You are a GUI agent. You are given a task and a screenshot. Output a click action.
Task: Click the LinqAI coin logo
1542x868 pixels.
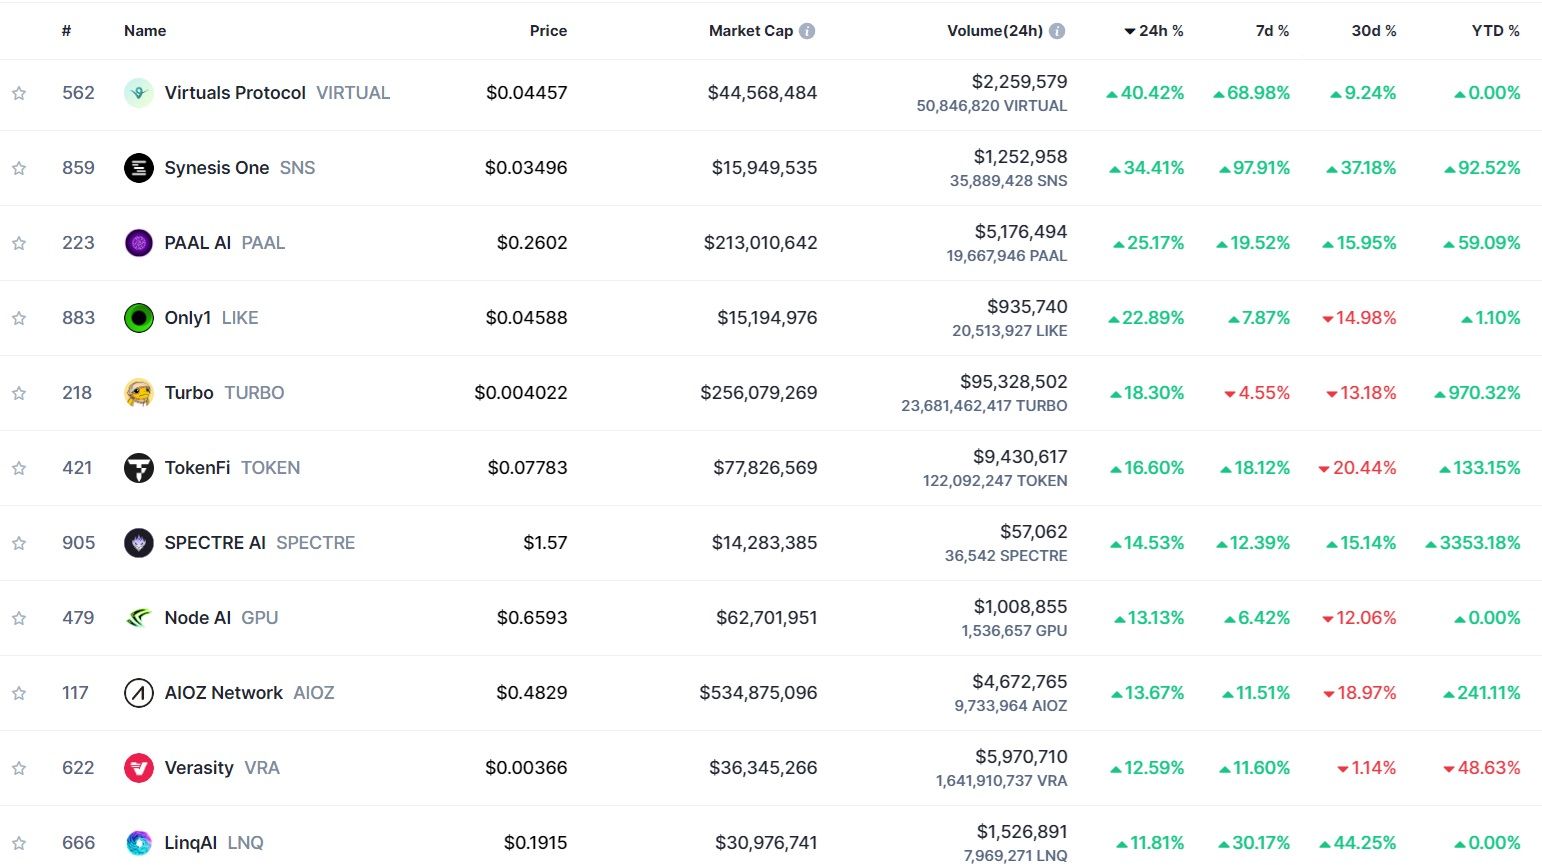point(138,843)
